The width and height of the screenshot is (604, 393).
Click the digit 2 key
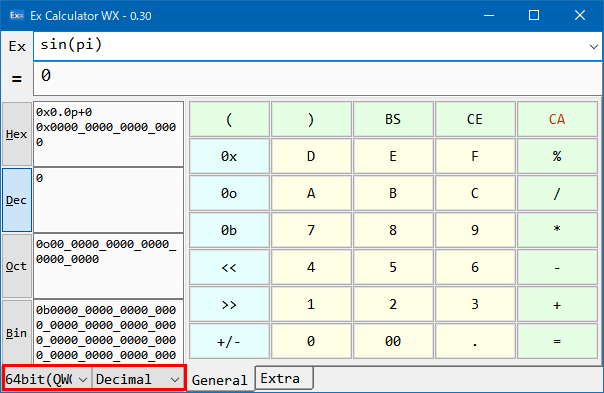393,304
